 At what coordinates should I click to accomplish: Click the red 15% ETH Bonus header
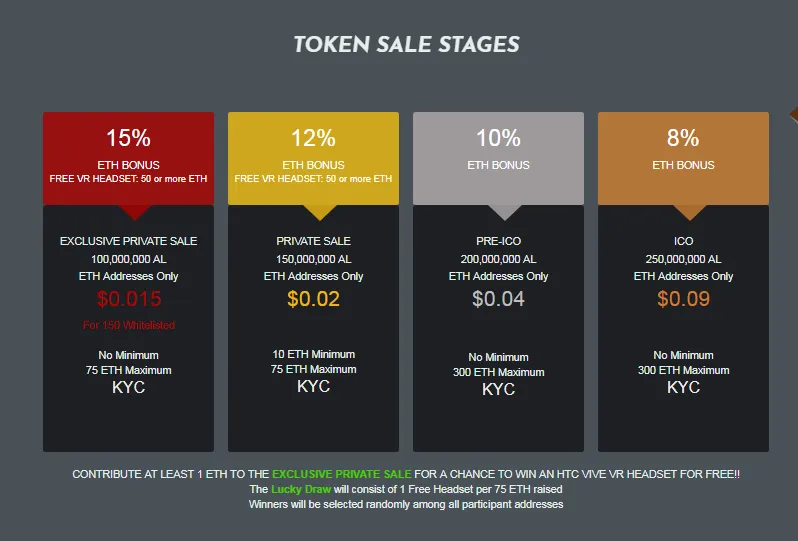click(128, 158)
